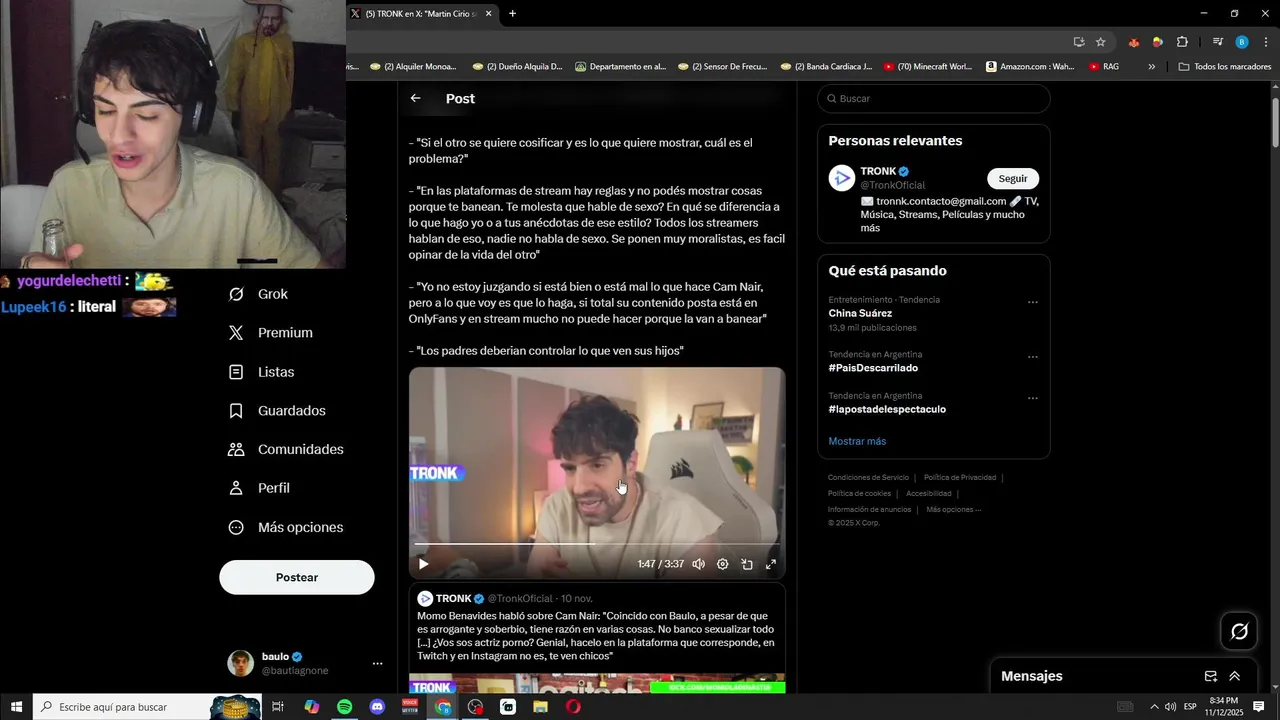This screenshot has height=720, width=1280.
Task: Toggle picture-in-picture on video
Action: tap(746, 564)
